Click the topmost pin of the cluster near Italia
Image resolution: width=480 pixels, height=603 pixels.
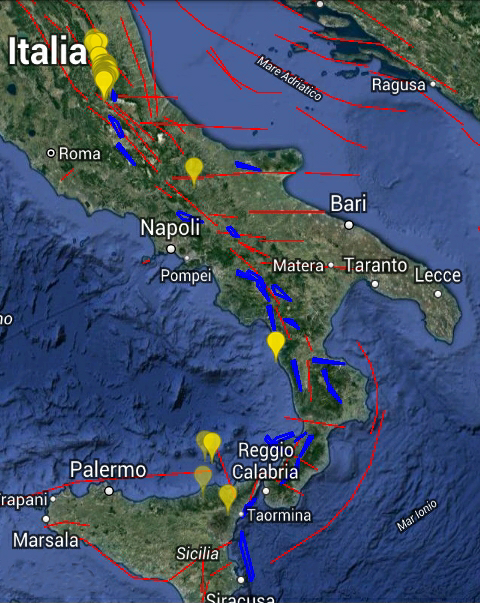93,38
